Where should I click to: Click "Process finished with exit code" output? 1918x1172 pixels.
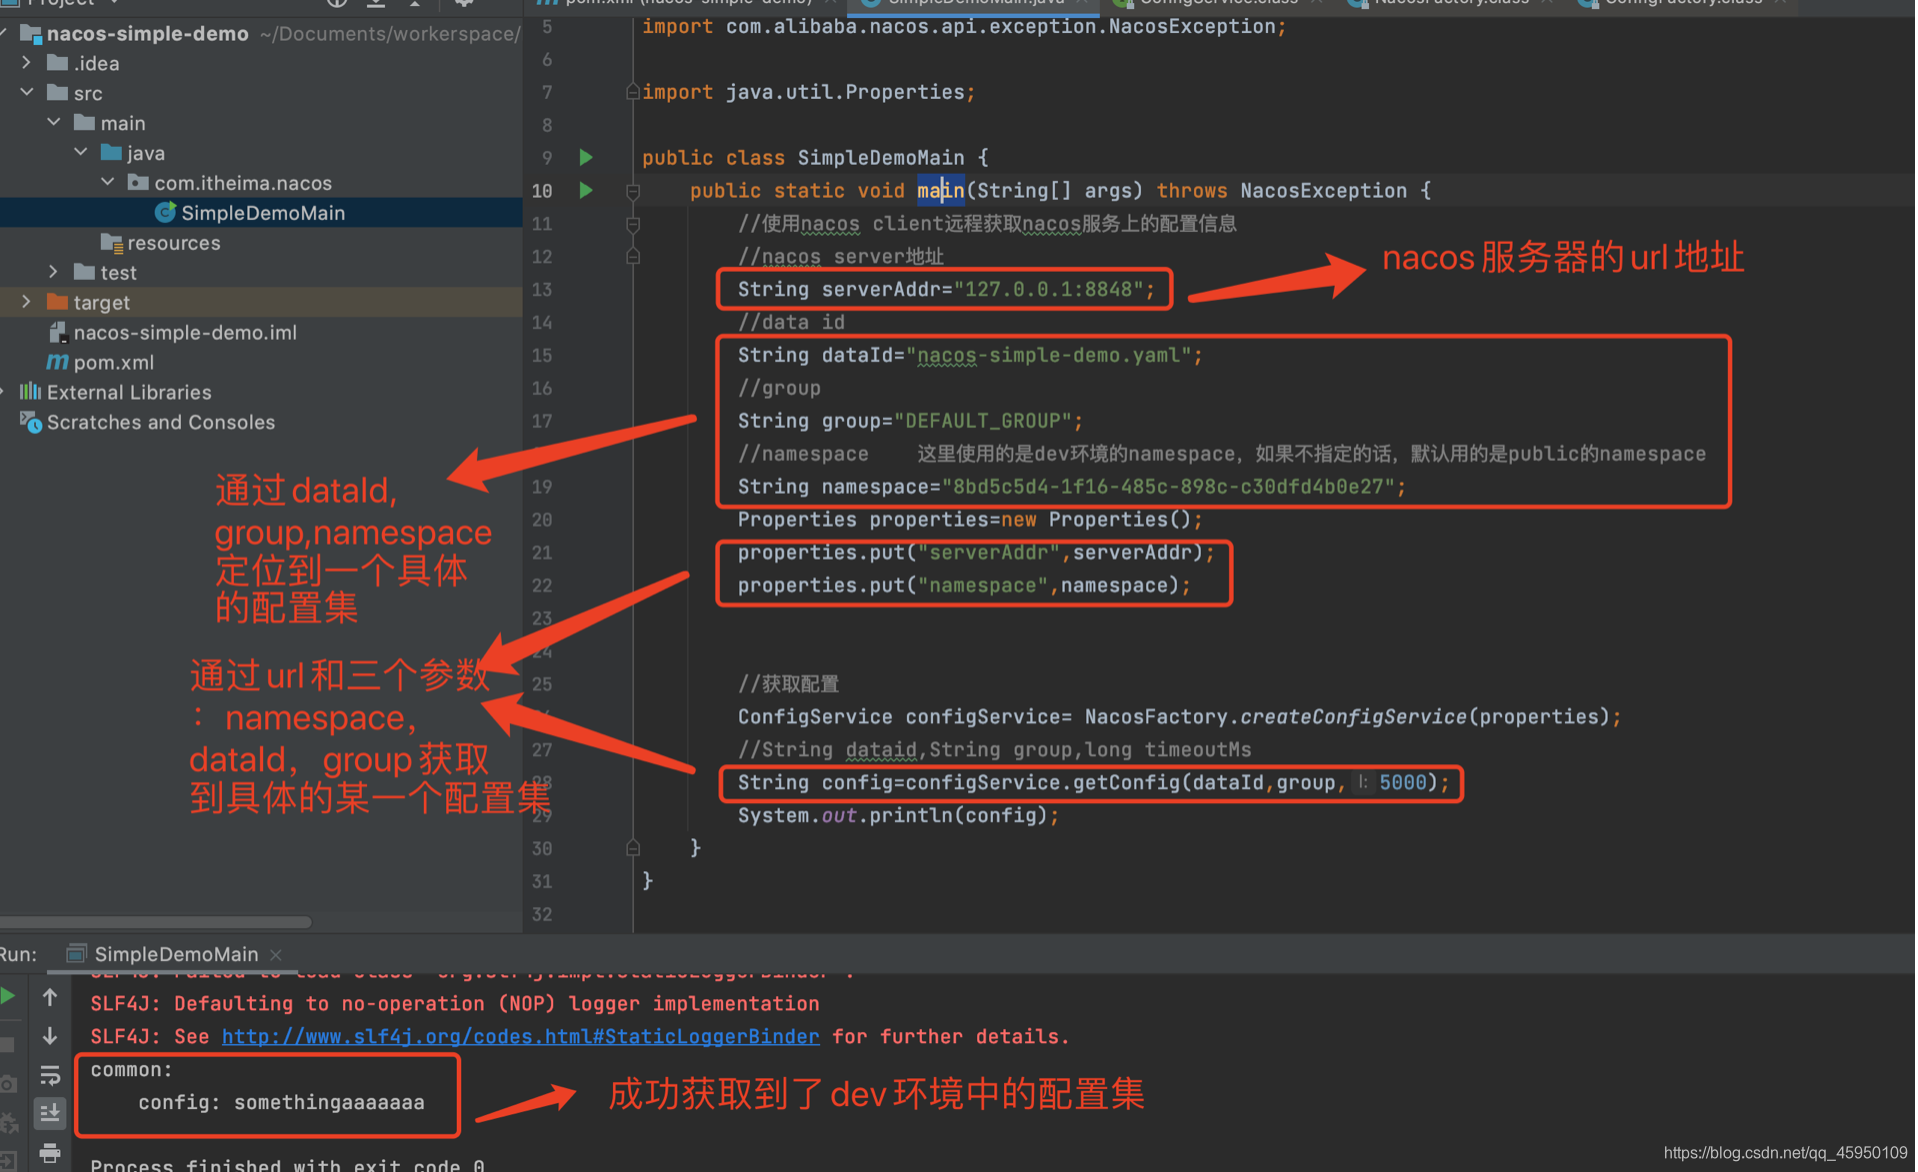287,1164
